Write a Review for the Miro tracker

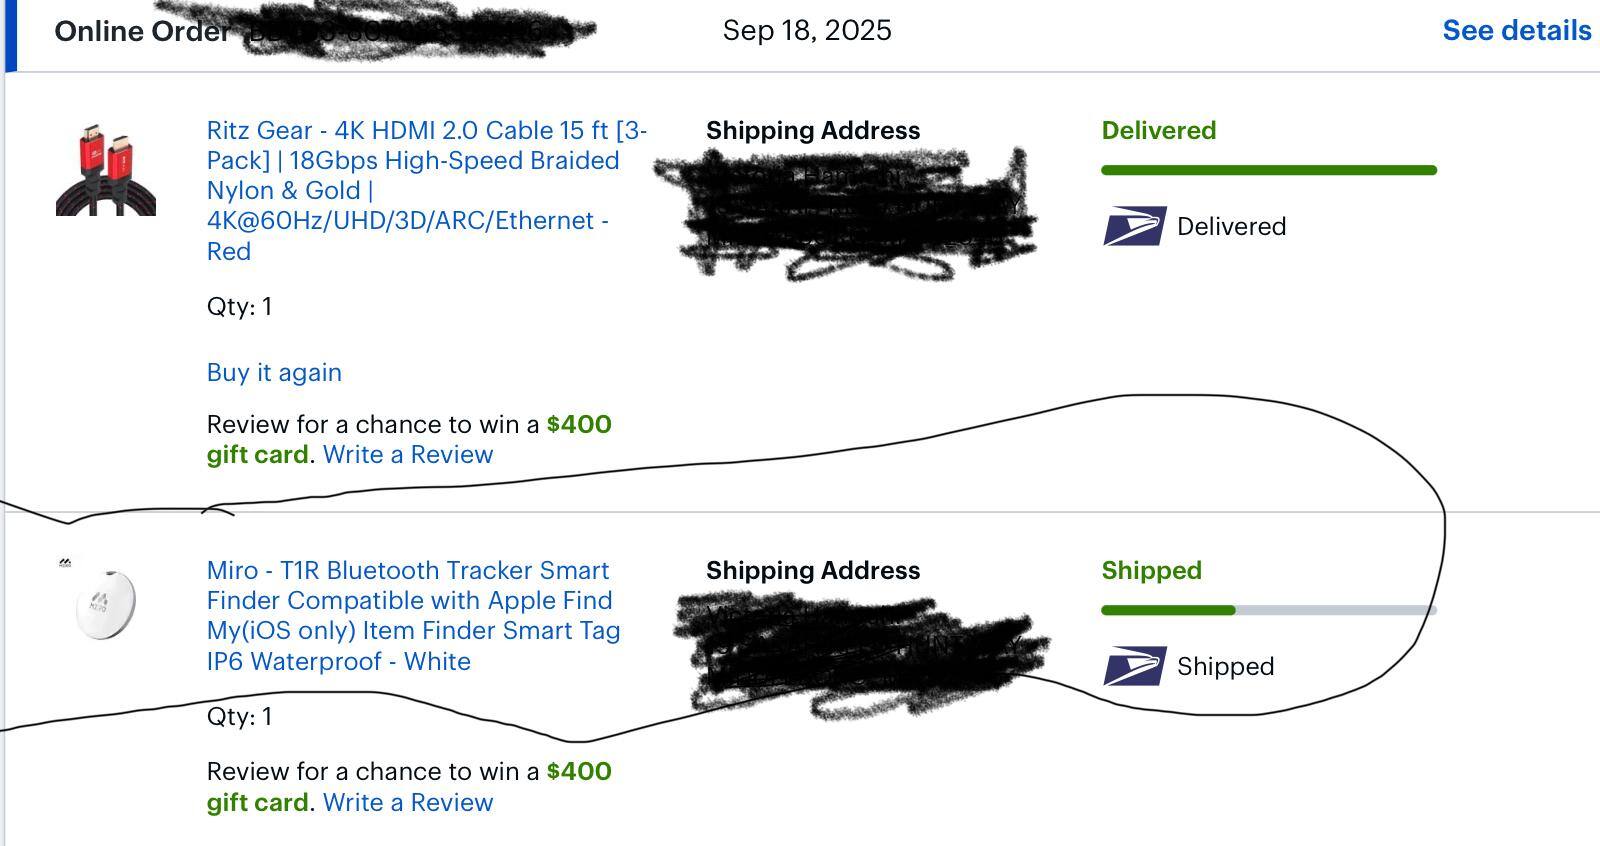(x=408, y=802)
